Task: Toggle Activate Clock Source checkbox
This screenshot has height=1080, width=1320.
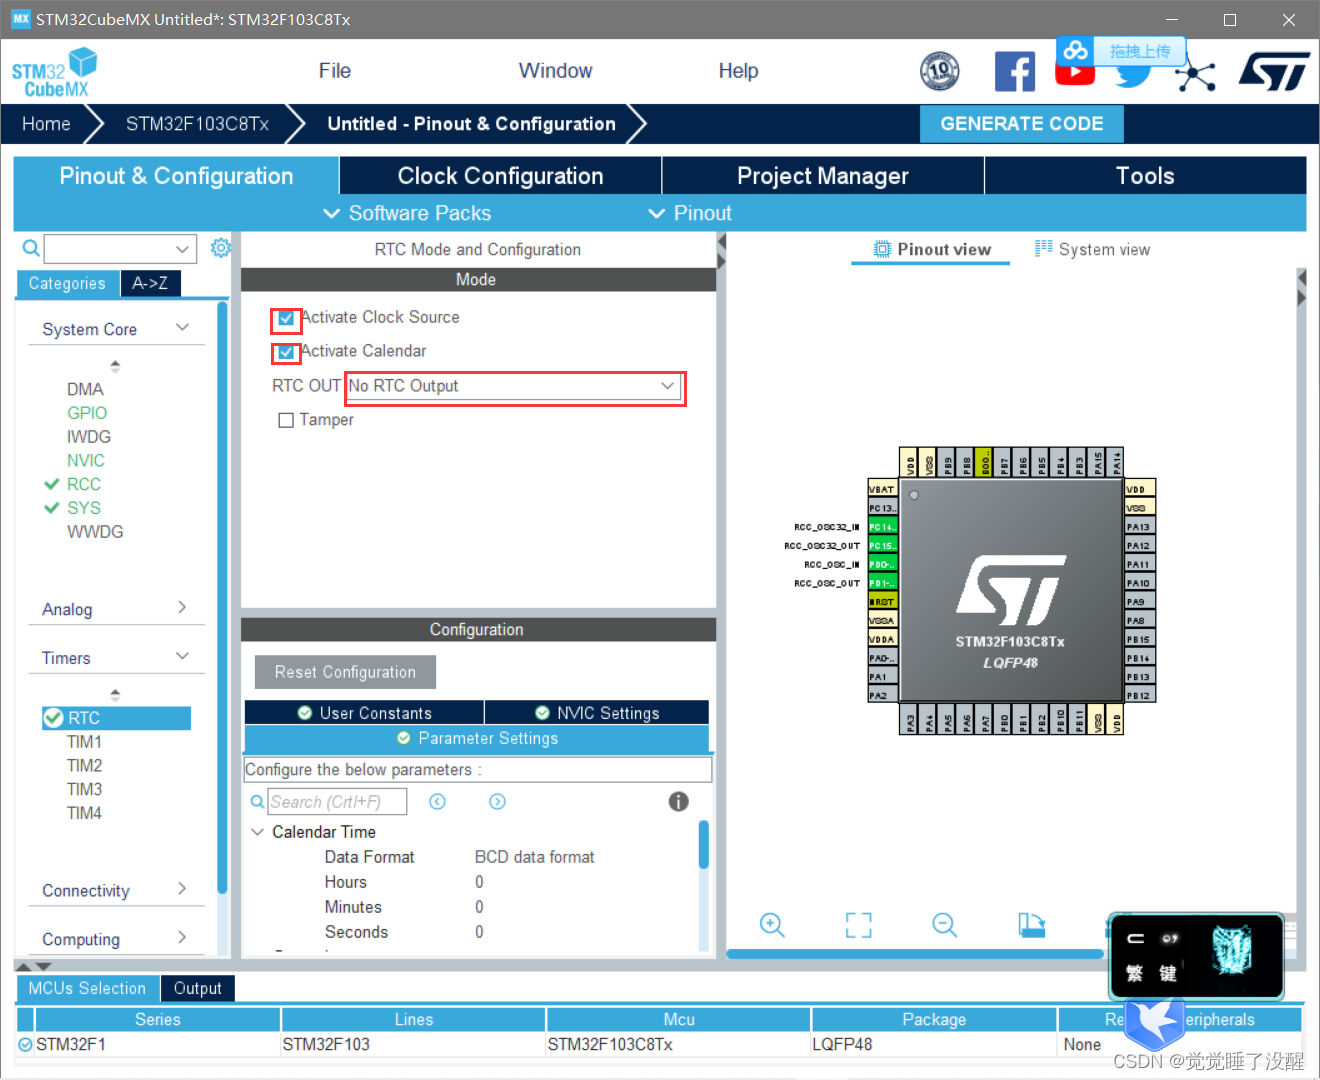Action: coord(286,318)
